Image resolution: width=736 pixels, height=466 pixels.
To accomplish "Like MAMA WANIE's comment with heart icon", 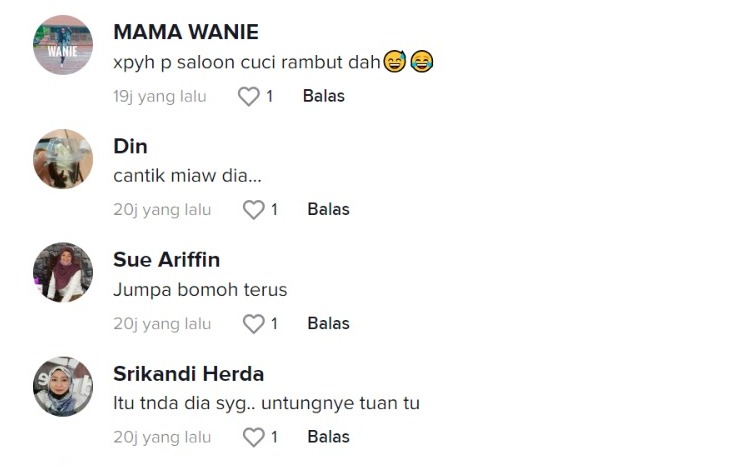I will pyautogui.click(x=248, y=97).
